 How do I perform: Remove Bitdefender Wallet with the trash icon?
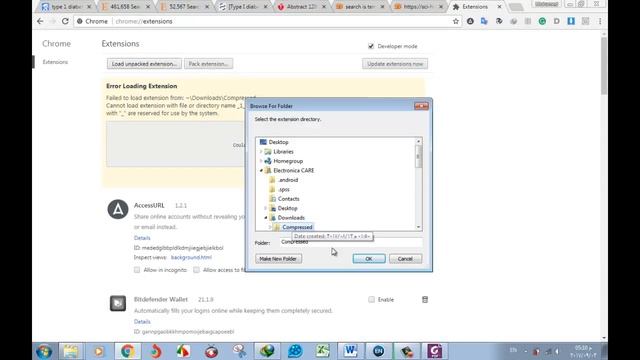425,300
